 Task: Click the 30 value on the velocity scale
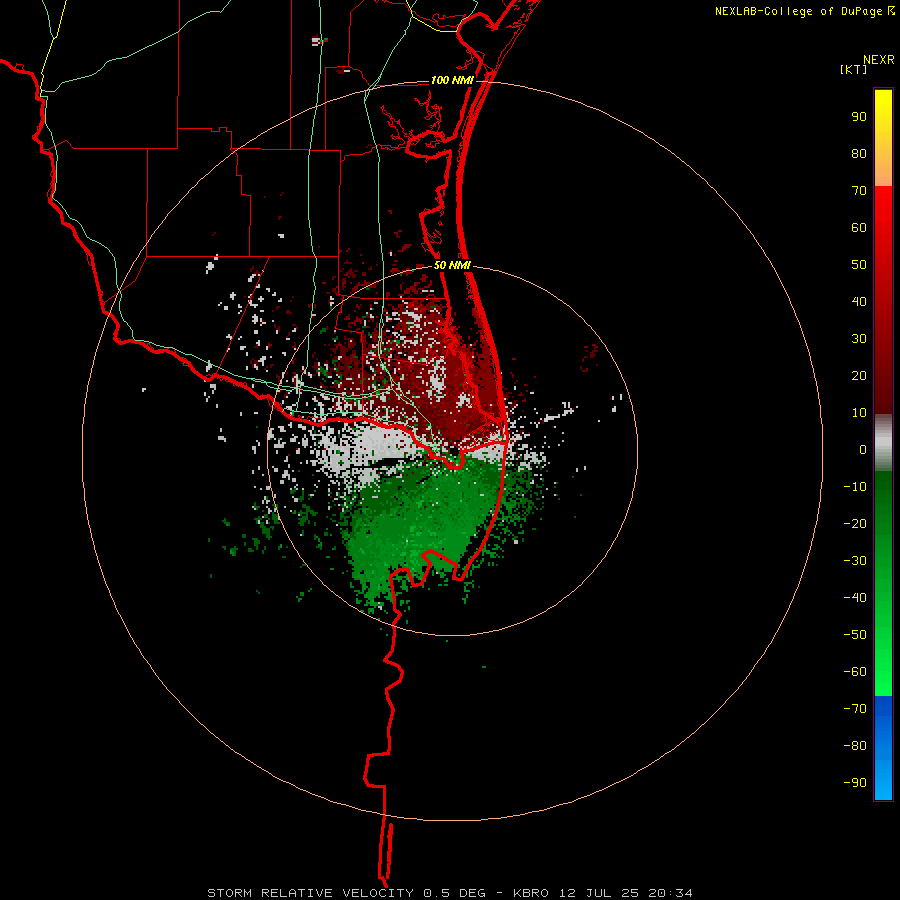coord(859,339)
